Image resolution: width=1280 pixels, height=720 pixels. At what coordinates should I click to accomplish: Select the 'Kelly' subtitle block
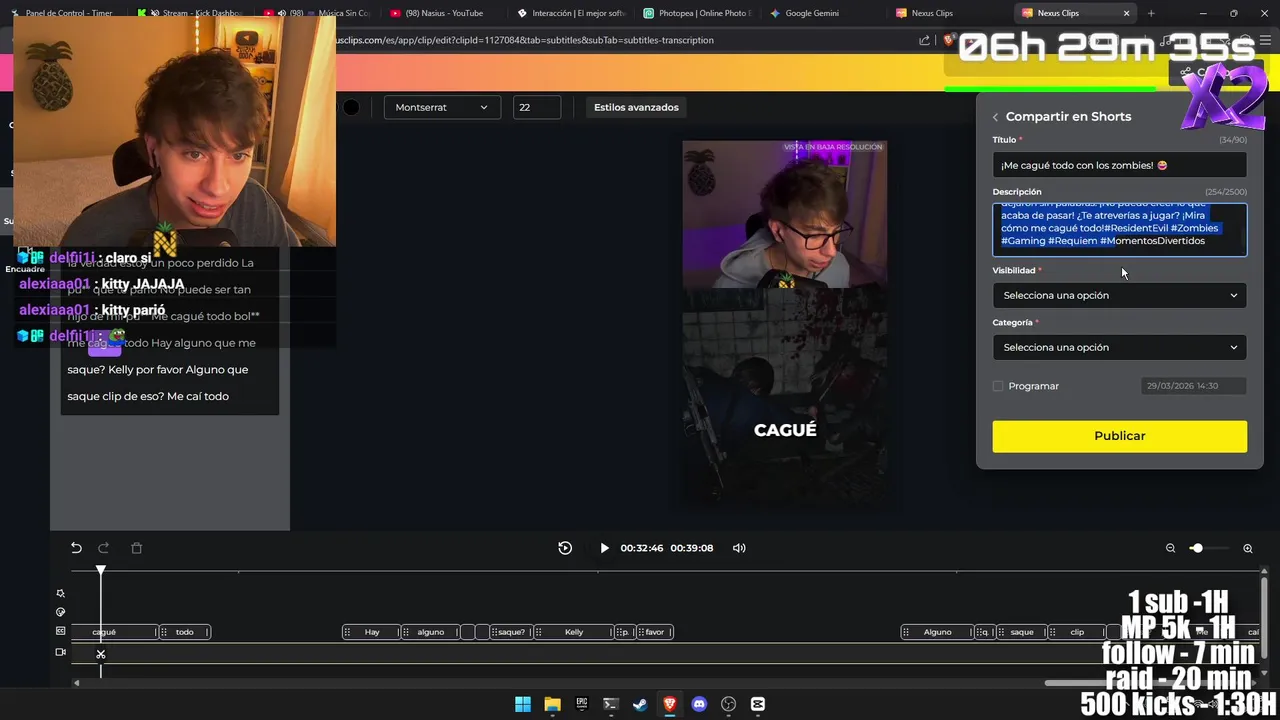click(x=574, y=632)
